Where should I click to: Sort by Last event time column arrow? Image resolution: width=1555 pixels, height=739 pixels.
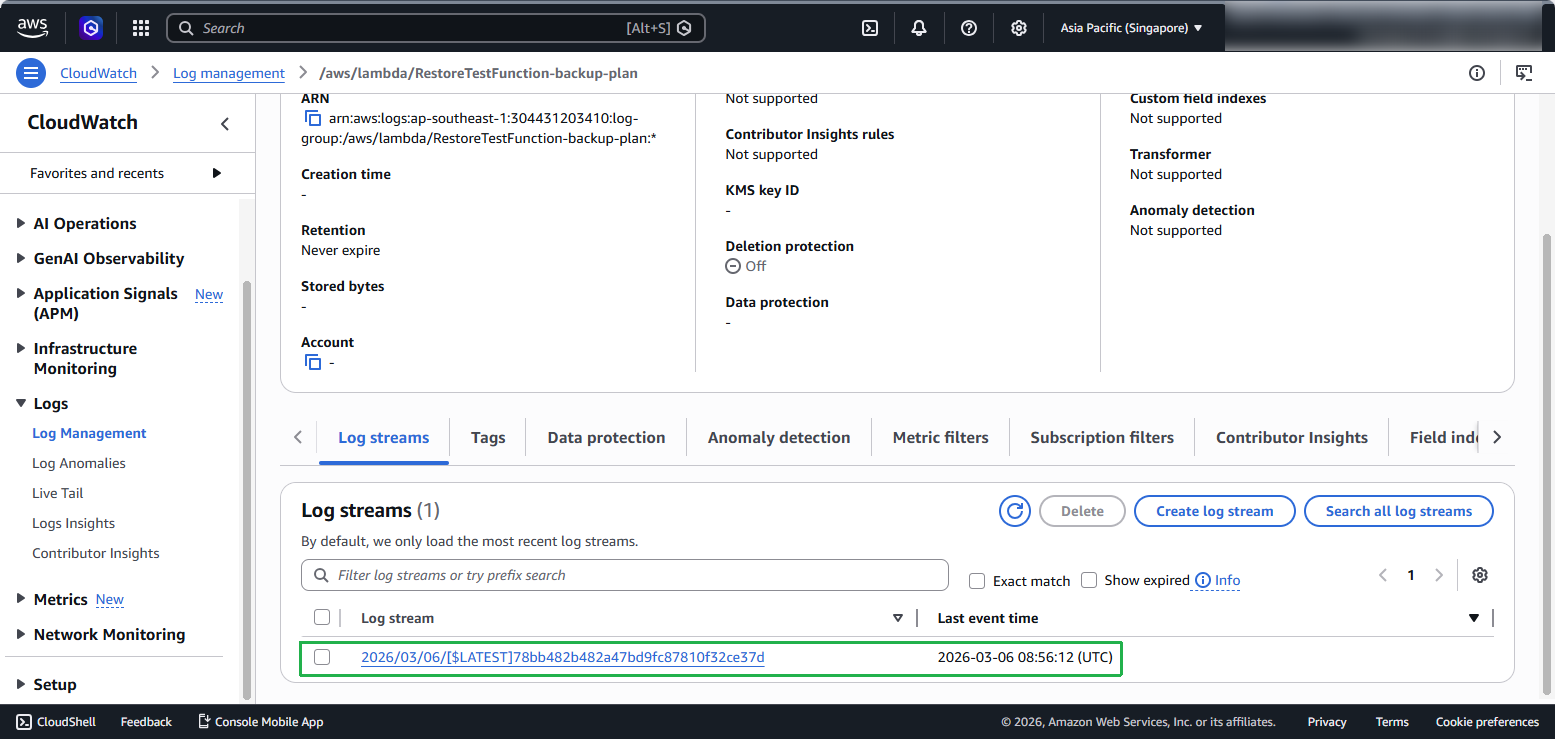[x=1474, y=618]
